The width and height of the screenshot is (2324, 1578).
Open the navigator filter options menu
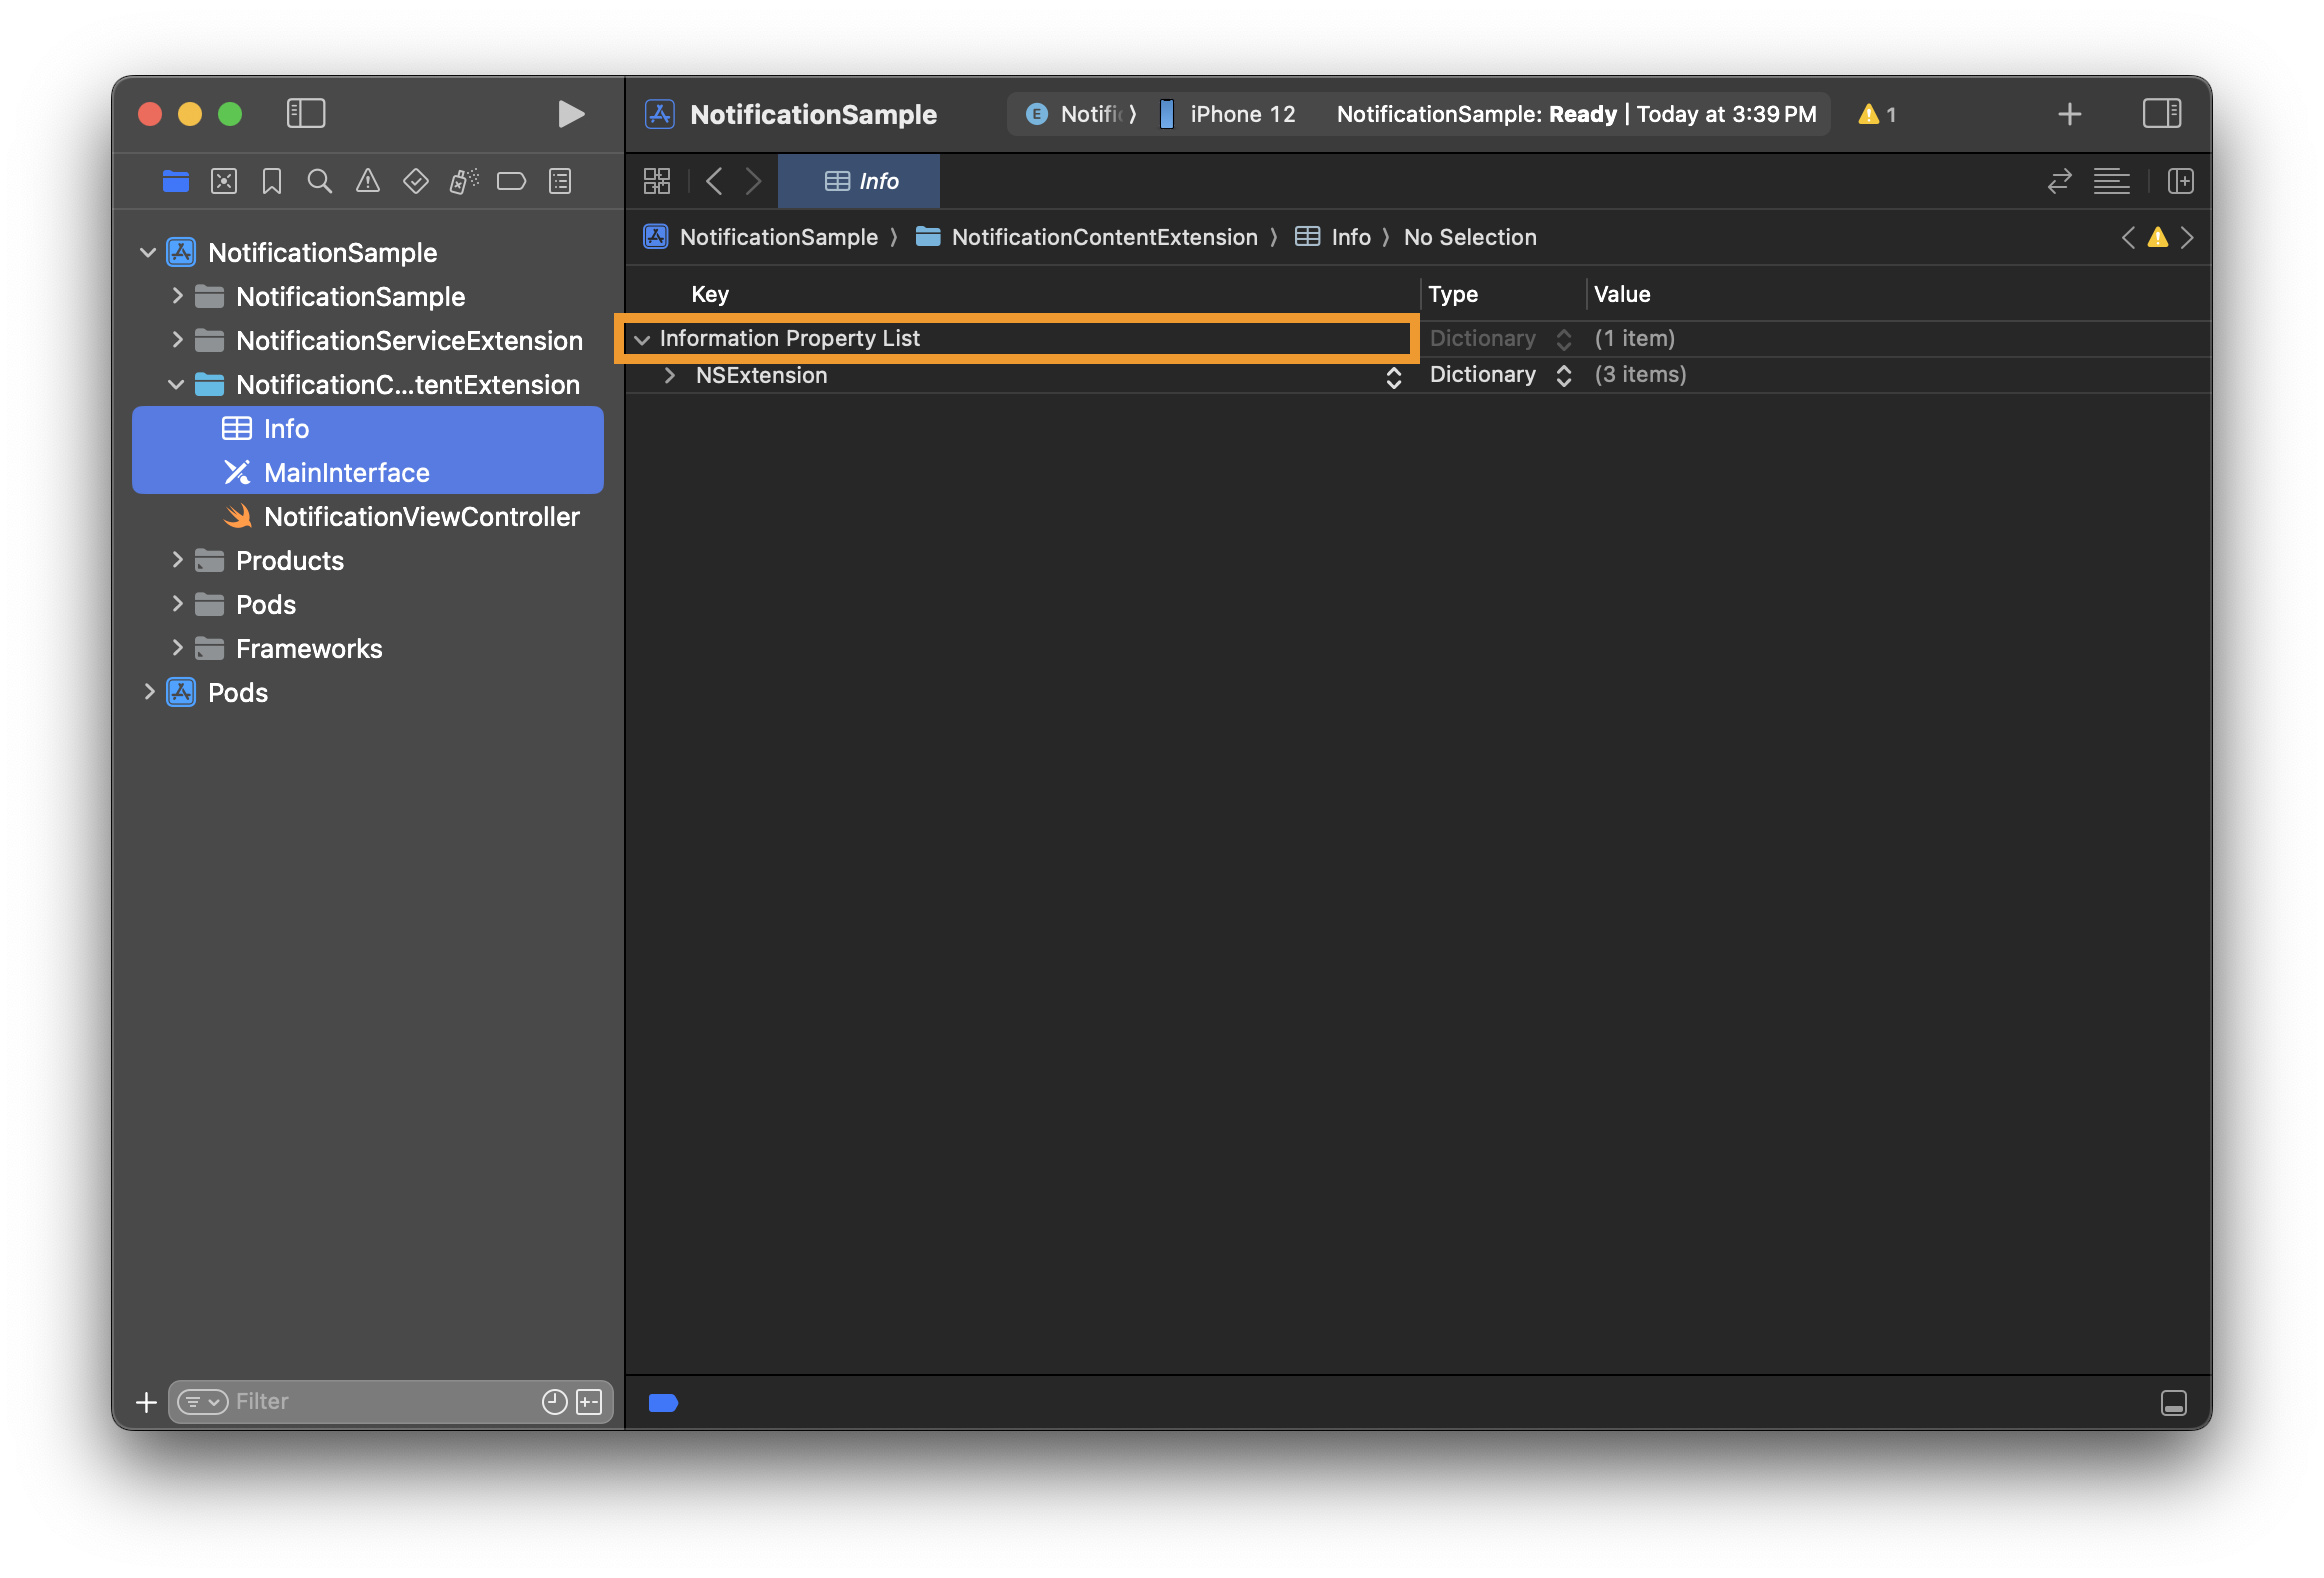(203, 1402)
